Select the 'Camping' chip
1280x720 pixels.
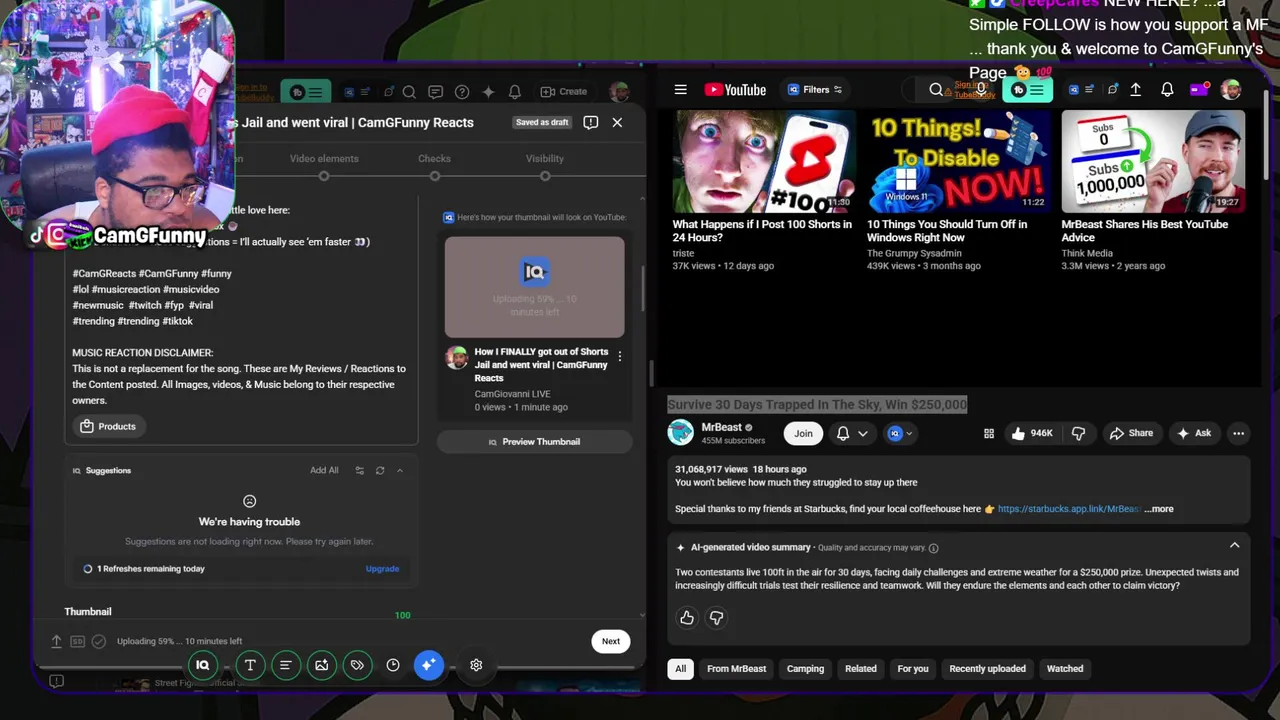coord(805,669)
